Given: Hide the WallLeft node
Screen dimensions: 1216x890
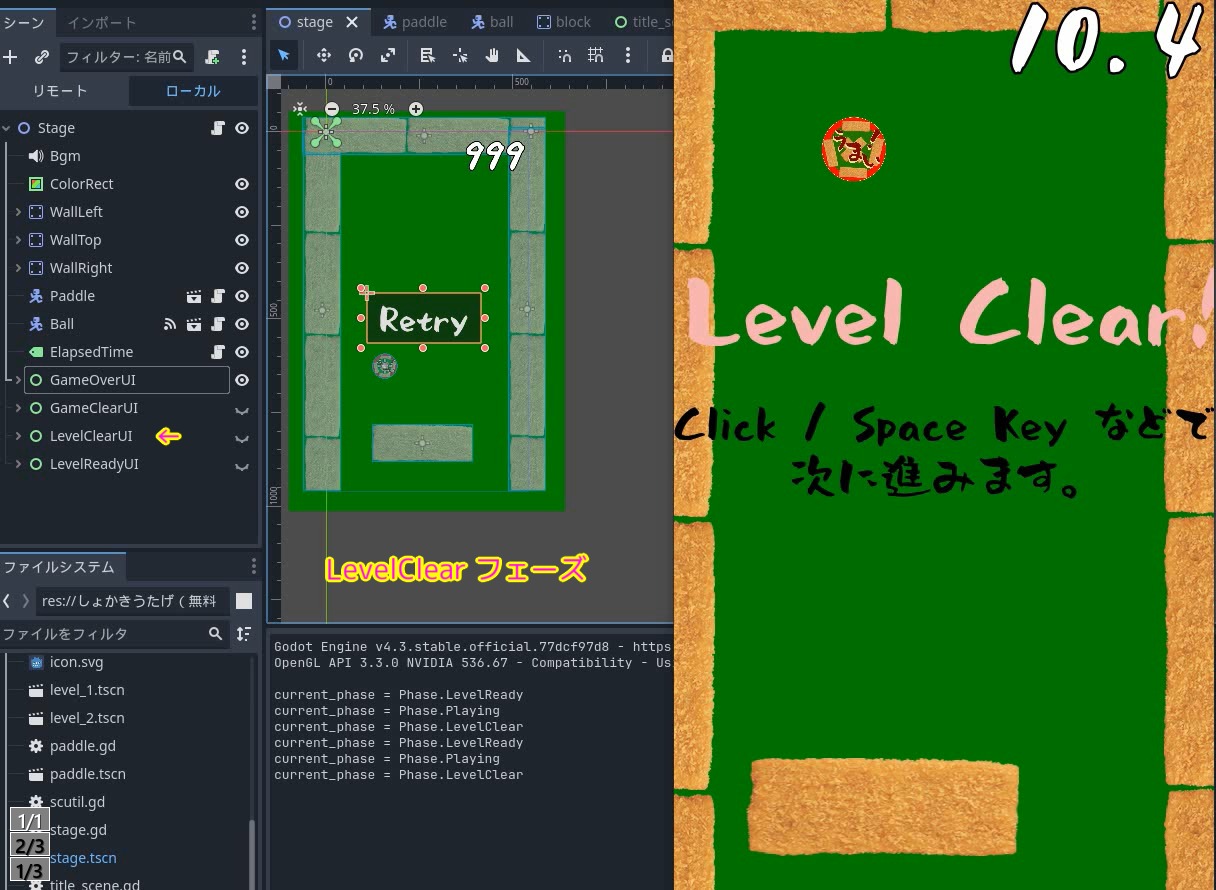Looking at the screenshot, I should click(x=242, y=212).
